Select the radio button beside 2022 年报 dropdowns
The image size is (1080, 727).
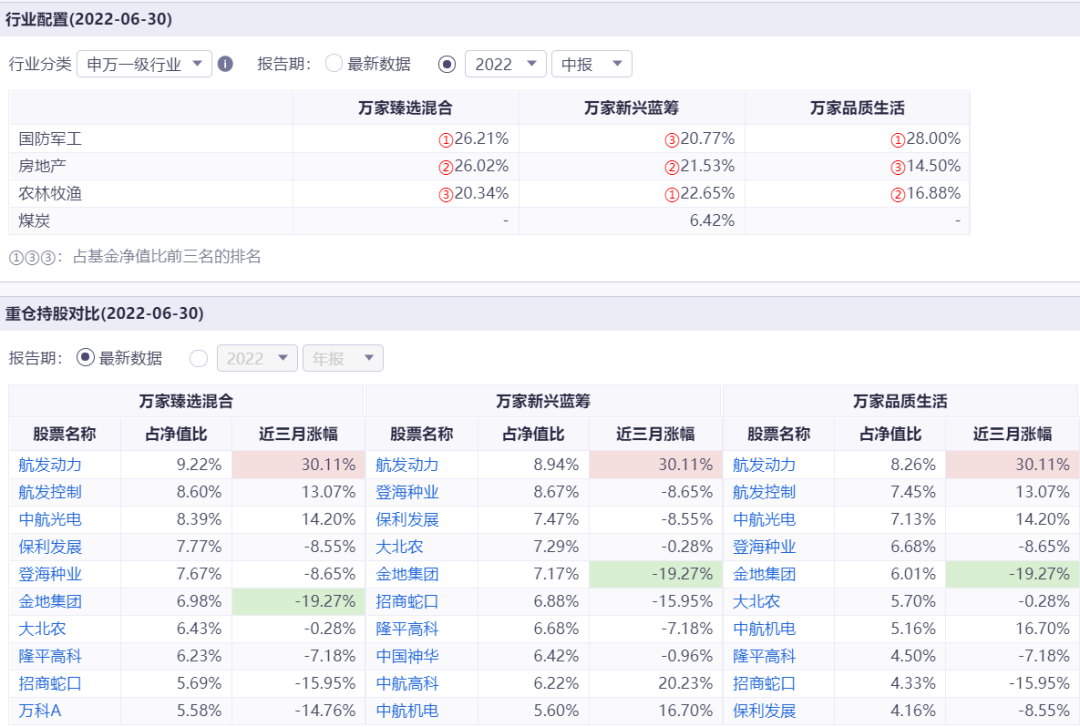coord(198,358)
